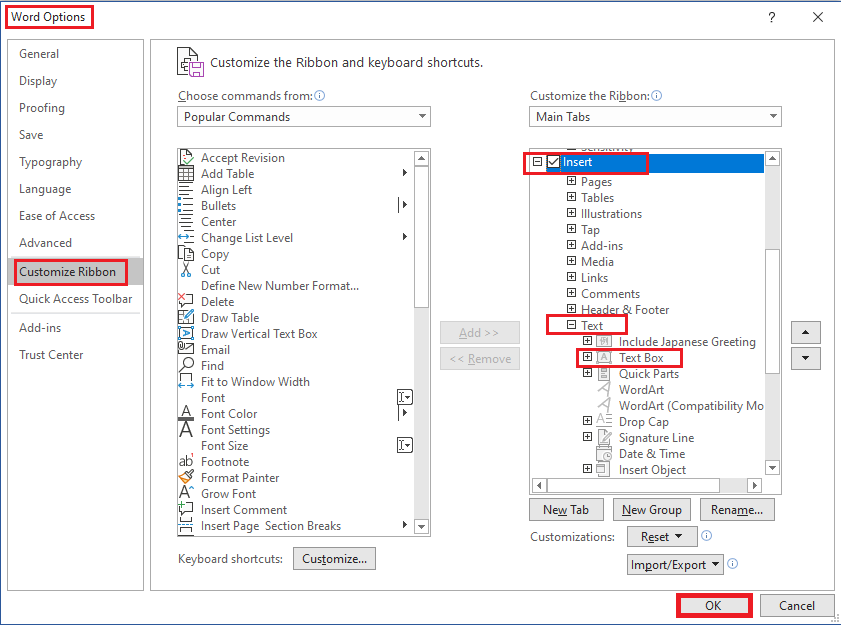Open keyboard shortcuts Customize... button
841x625 pixels.
coord(334,558)
